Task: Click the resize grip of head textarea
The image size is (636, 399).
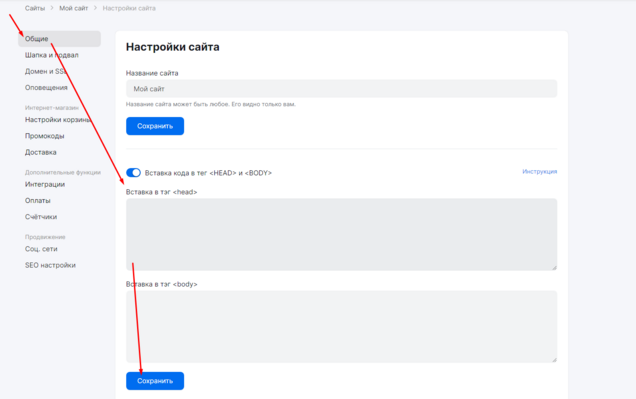Action: (x=554, y=268)
